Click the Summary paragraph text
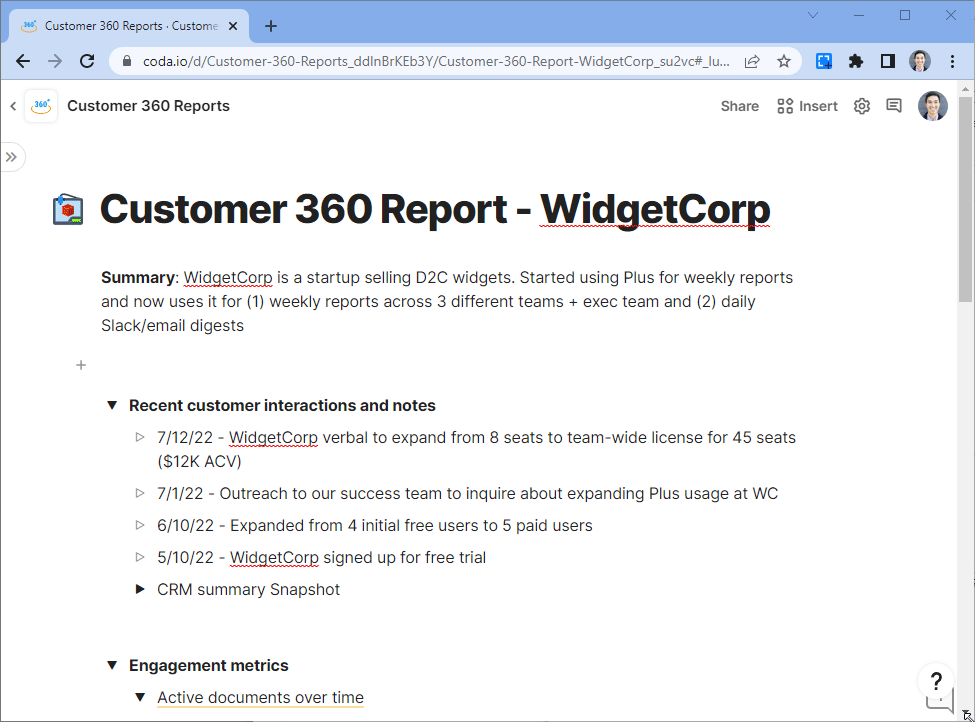The height and width of the screenshot is (722, 975). (447, 302)
